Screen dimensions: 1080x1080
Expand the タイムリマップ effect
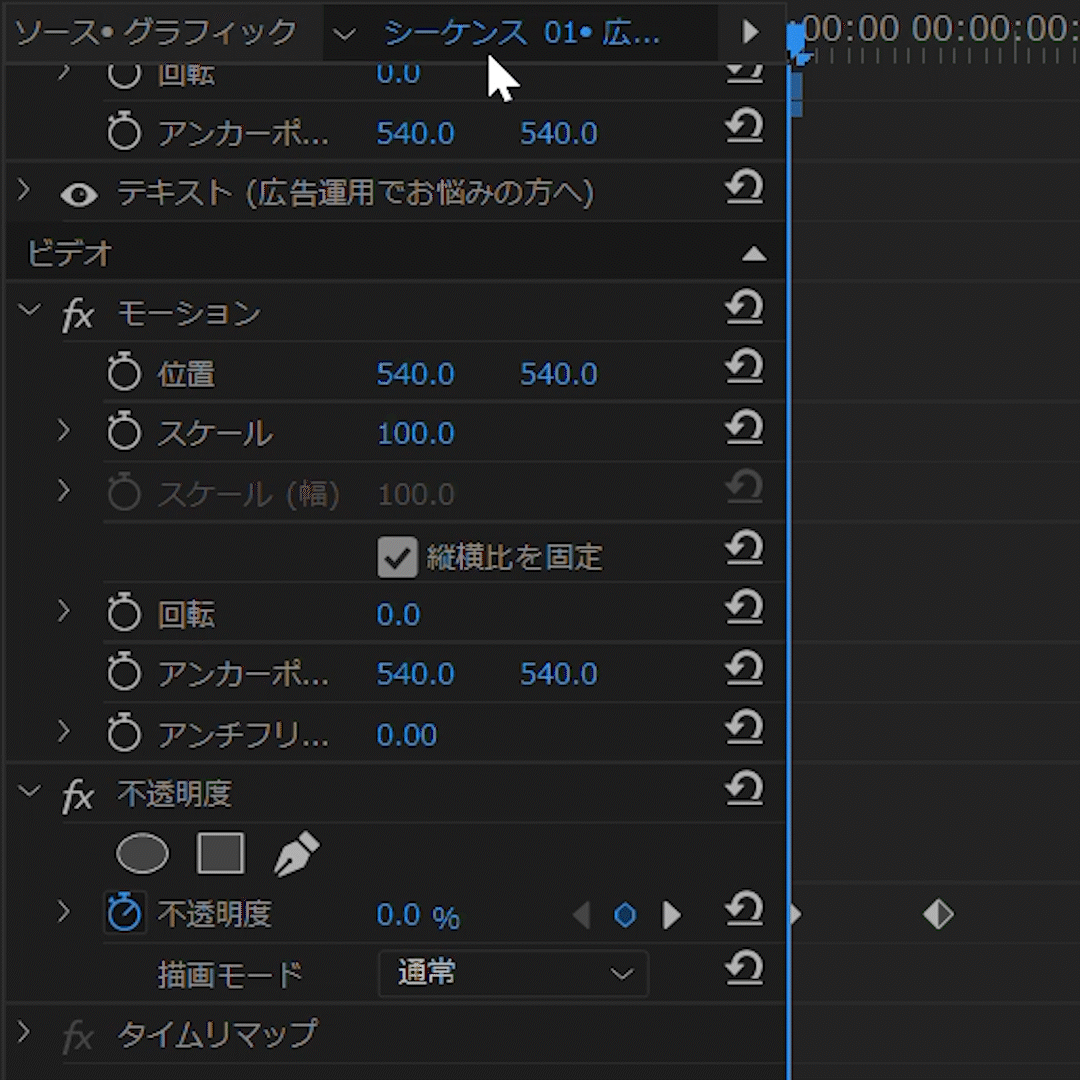pos(24,1033)
